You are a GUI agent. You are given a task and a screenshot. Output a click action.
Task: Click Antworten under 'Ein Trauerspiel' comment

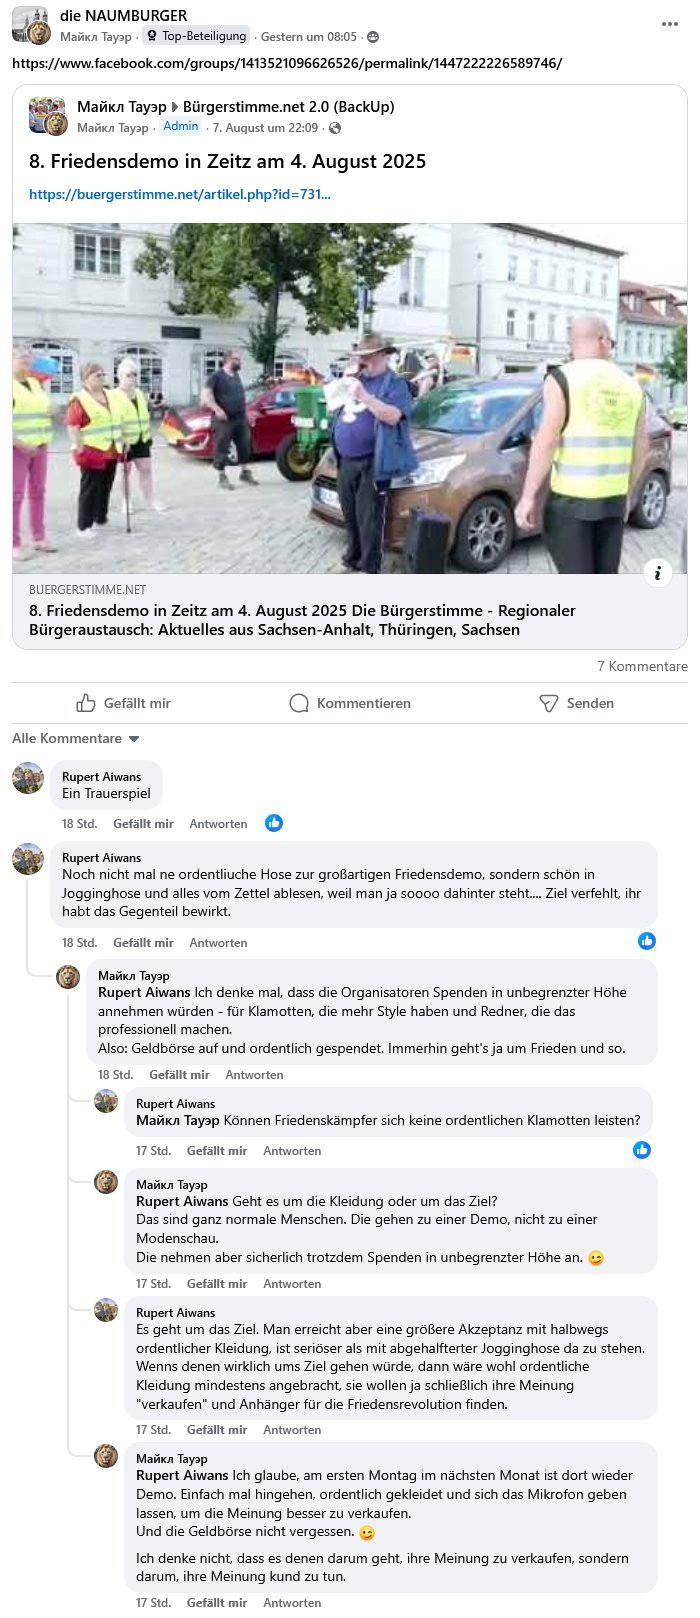(x=218, y=824)
